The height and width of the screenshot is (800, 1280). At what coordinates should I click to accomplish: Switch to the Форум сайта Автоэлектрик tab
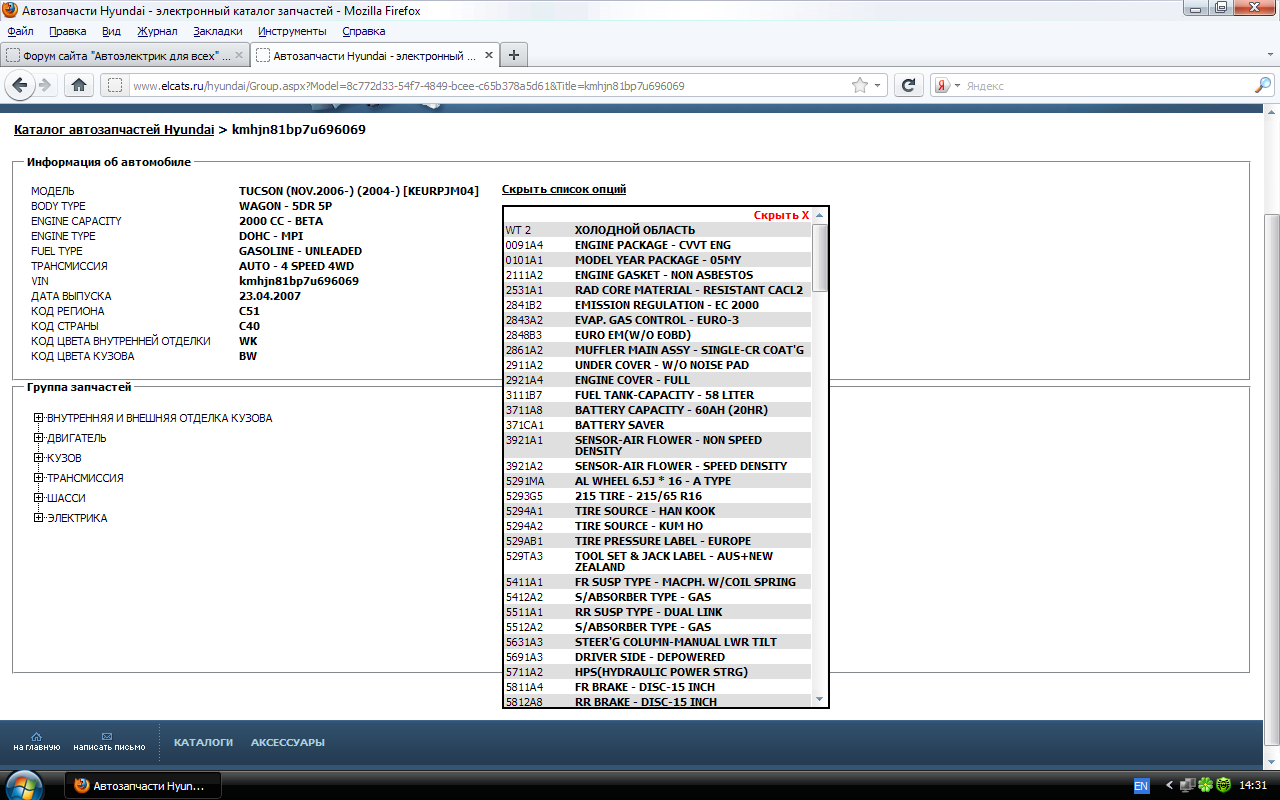(x=124, y=55)
